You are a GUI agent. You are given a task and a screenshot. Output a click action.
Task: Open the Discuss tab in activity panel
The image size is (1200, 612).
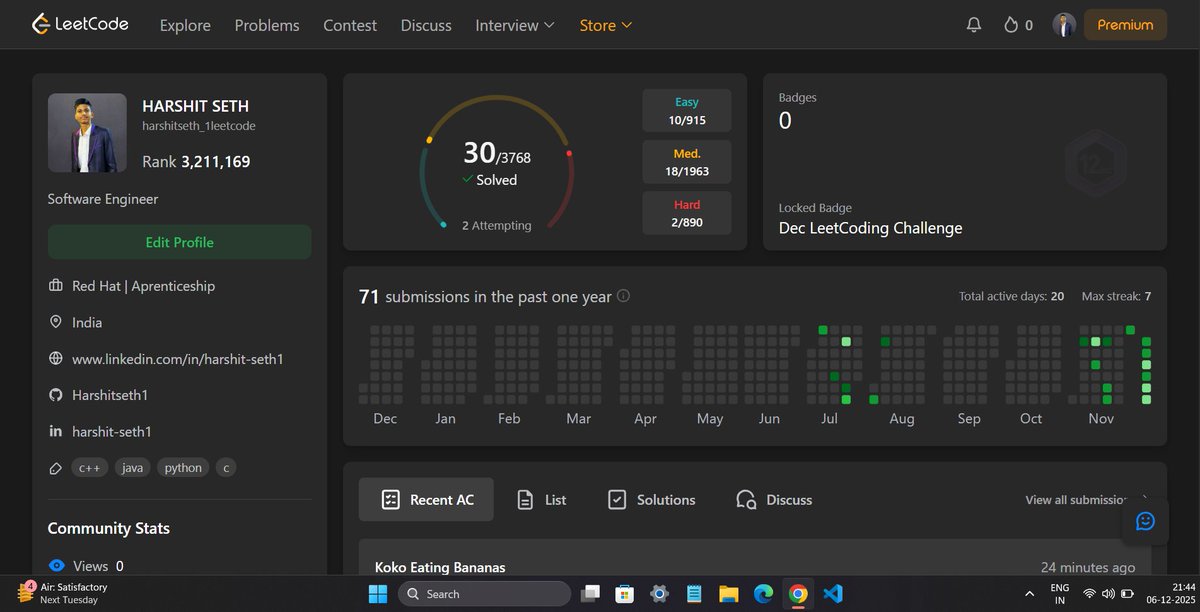[773, 499]
